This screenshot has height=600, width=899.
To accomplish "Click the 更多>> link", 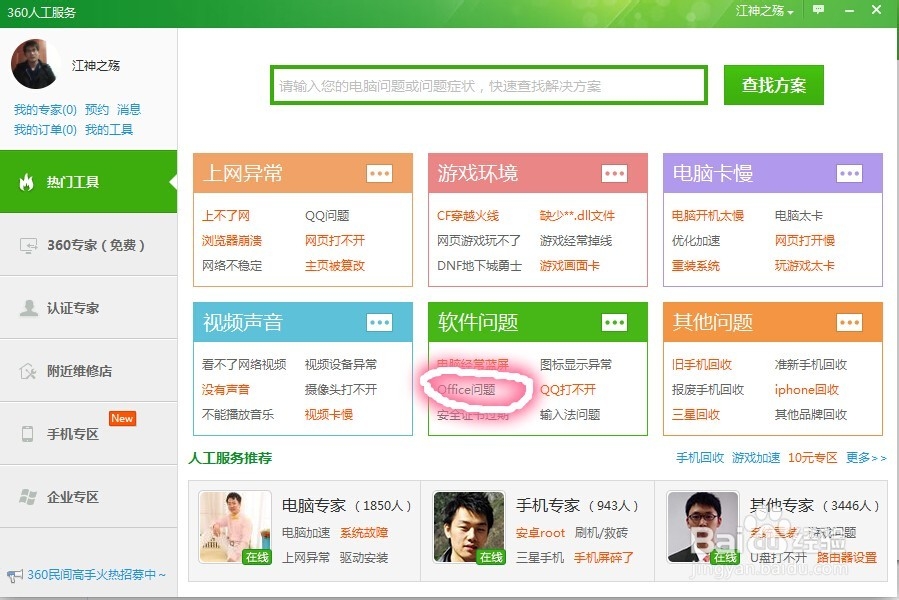I will (x=866, y=458).
